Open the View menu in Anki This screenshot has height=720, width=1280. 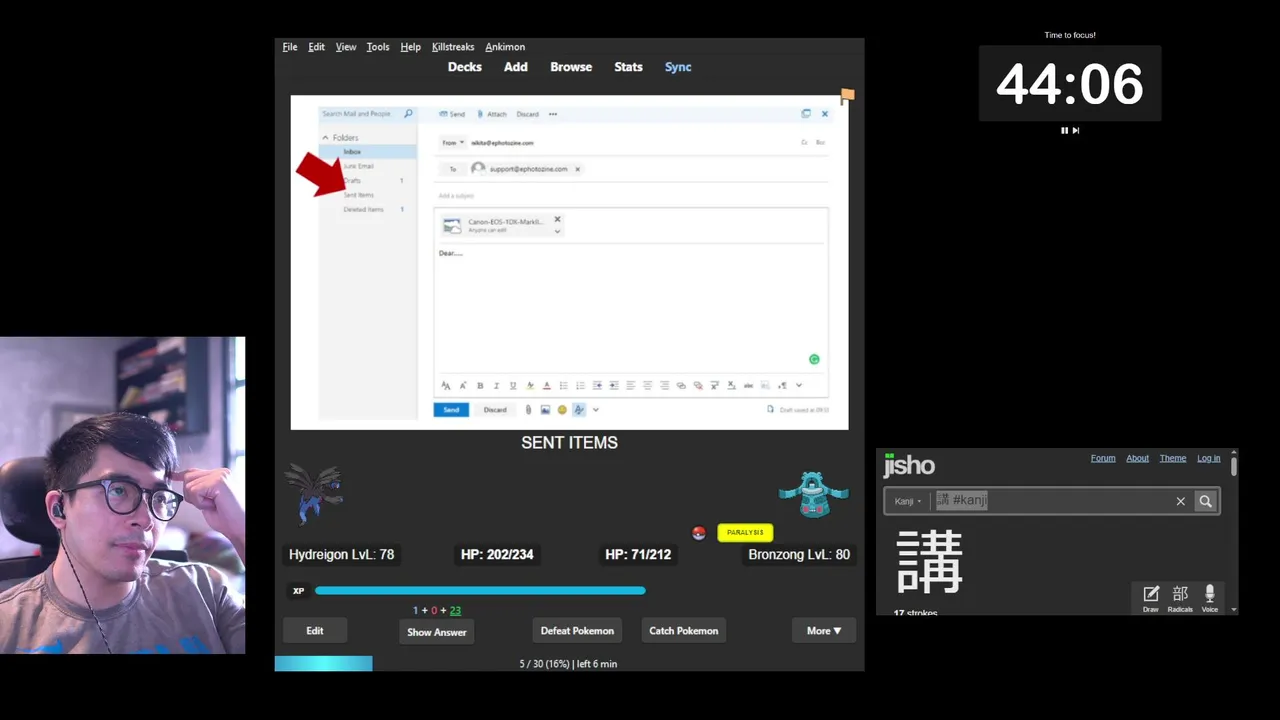pos(346,47)
